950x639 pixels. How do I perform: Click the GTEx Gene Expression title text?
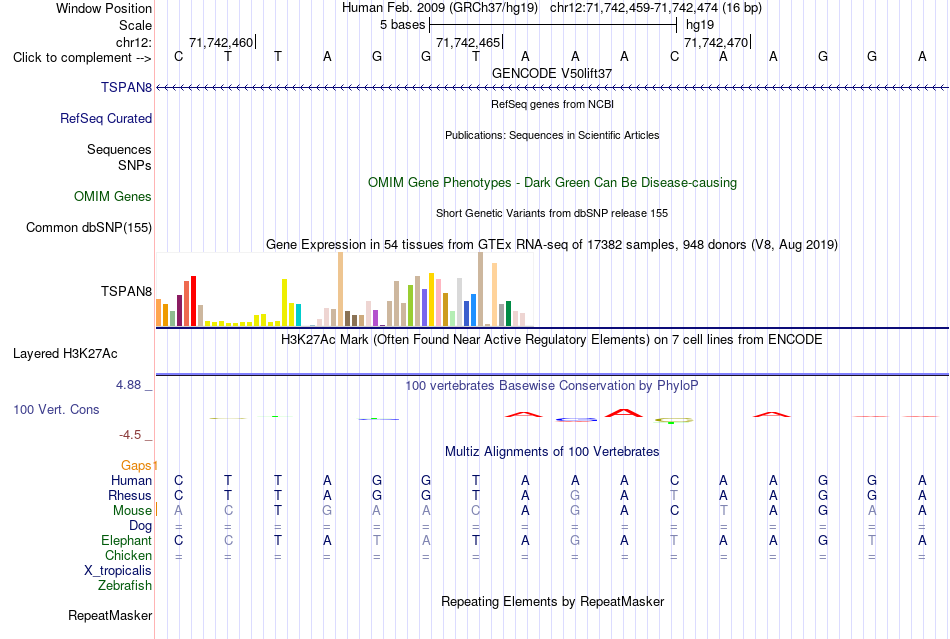pyautogui.click(x=552, y=245)
